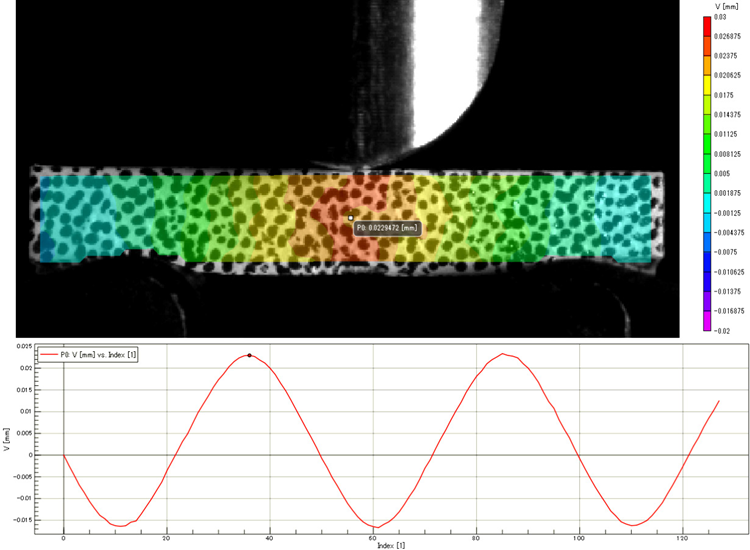Click the graph y-axis tick label -0.015
The height and width of the screenshot is (550, 750).
[x=23, y=520]
